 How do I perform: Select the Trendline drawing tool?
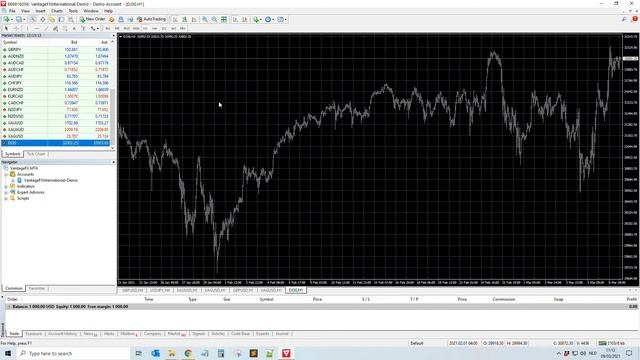(46, 29)
